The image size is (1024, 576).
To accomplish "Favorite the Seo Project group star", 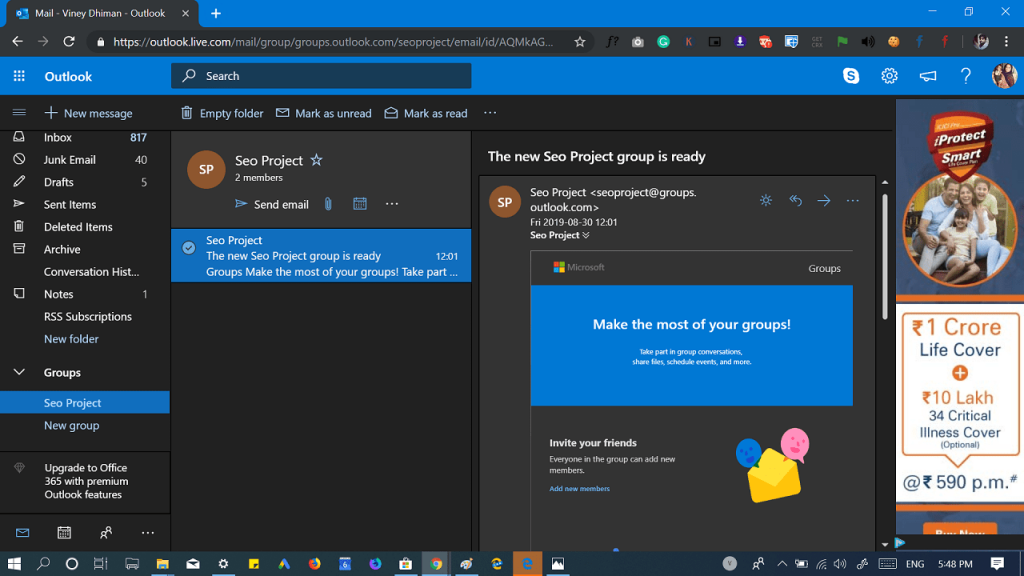I will (316, 160).
